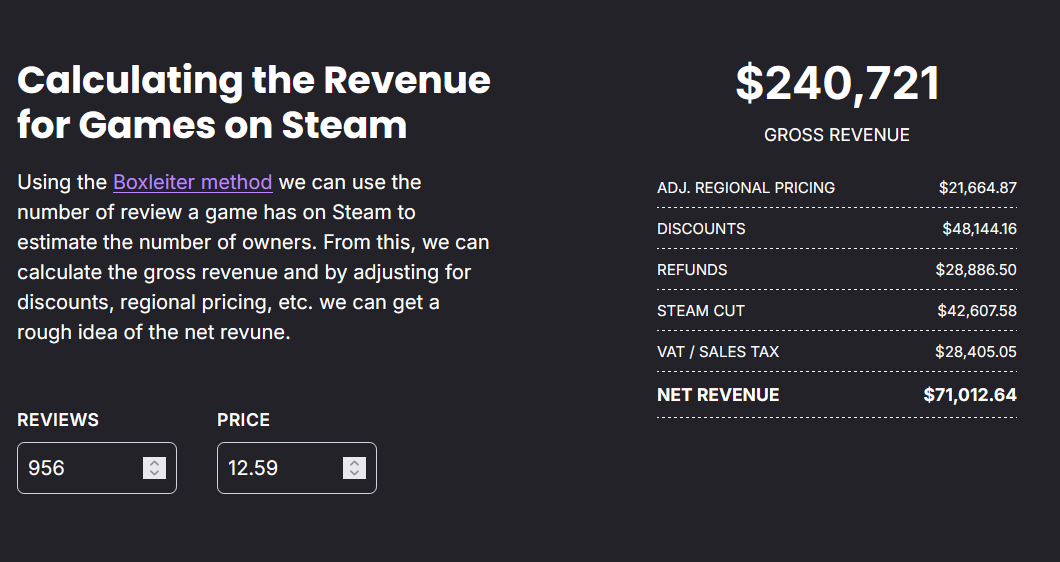
Task: Click the NET REVENUE row label
Action: coord(717,395)
